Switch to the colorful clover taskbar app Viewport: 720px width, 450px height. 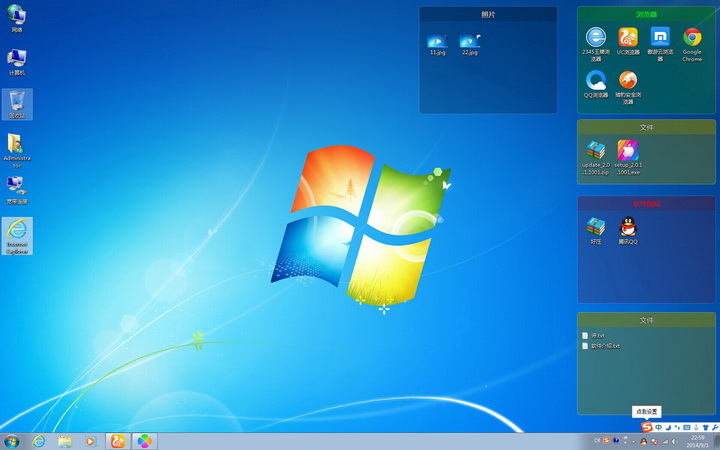point(145,442)
